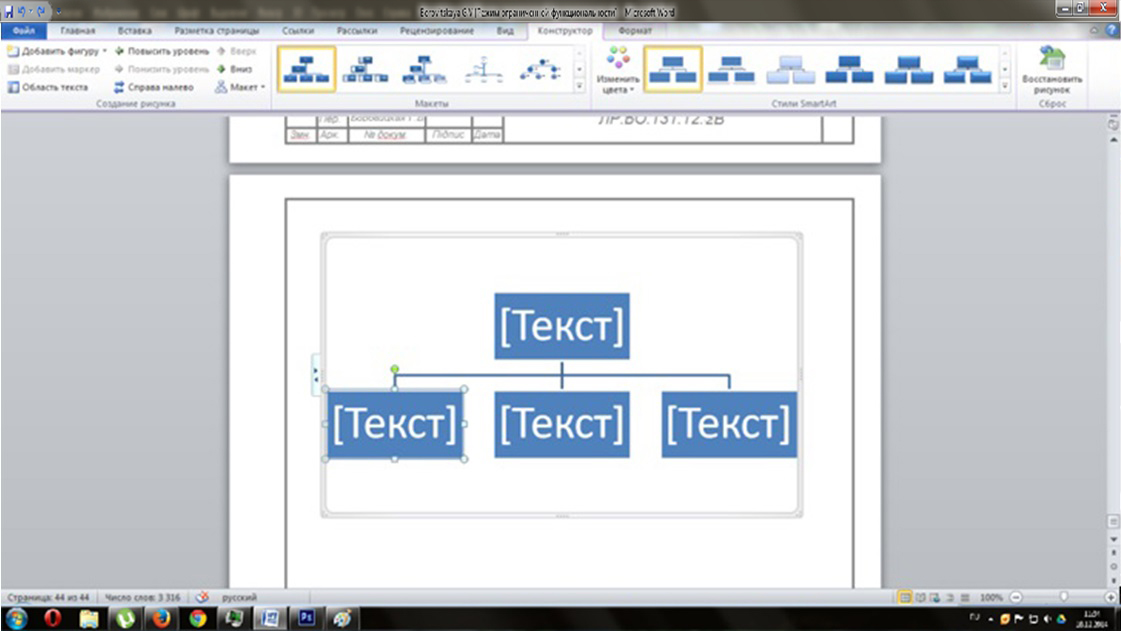This screenshot has width=1121, height=631.
Task: Open Макет dropdown in ribbon
Action: point(240,87)
